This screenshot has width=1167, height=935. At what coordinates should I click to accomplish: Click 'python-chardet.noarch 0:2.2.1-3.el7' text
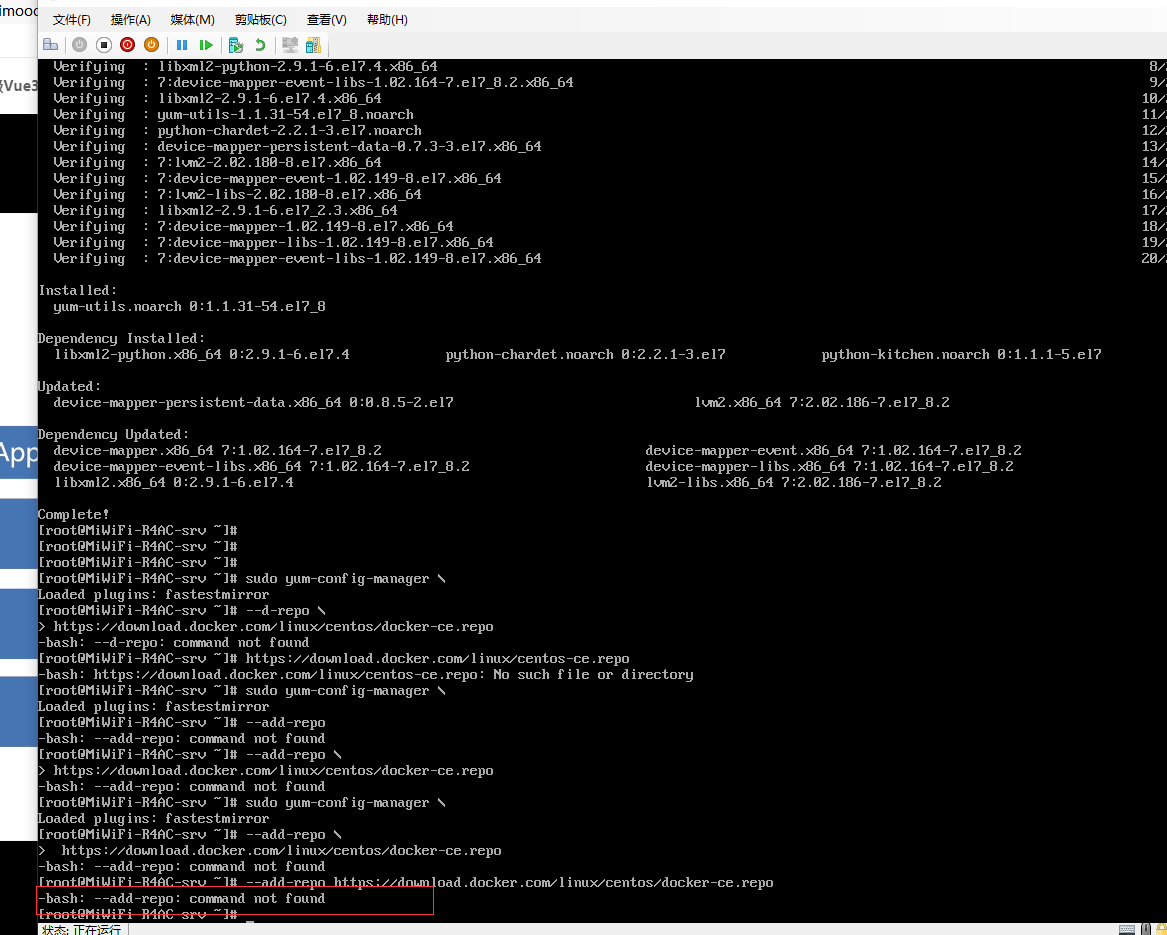click(x=585, y=354)
